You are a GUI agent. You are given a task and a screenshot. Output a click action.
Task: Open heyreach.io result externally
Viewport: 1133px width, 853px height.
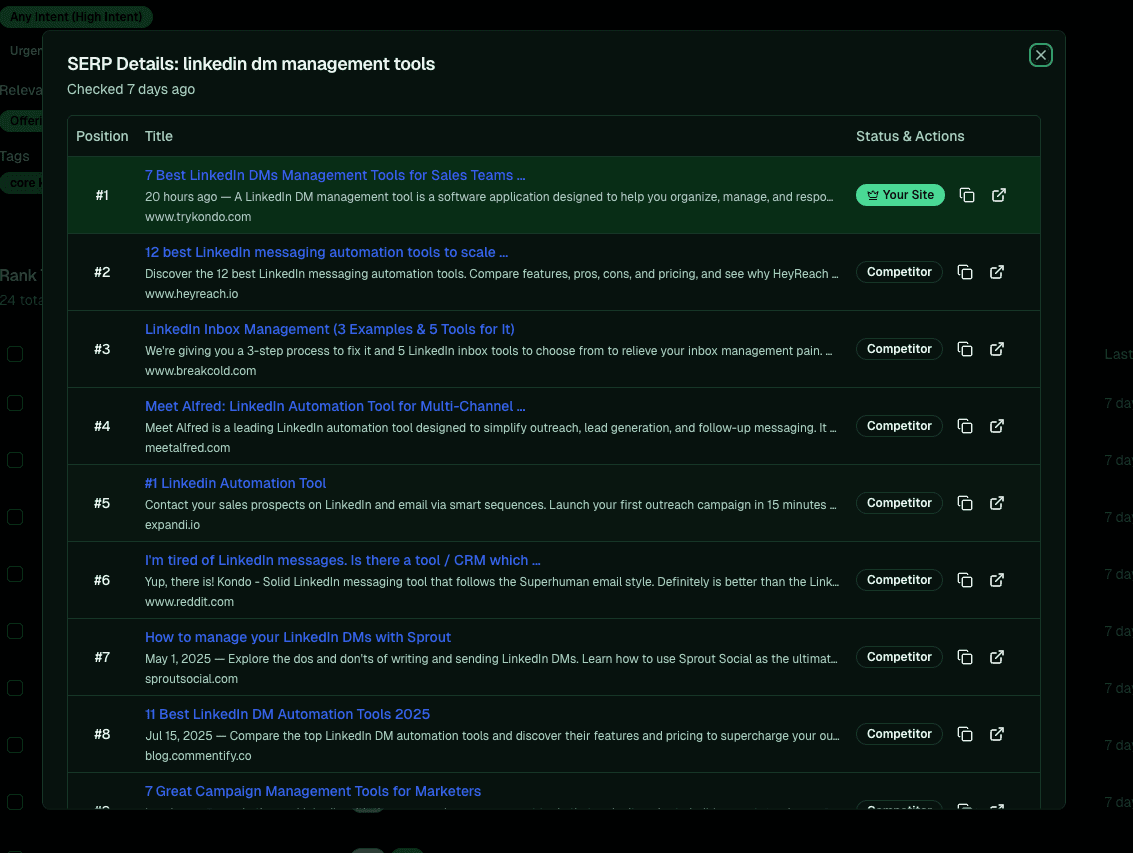click(x=996, y=272)
